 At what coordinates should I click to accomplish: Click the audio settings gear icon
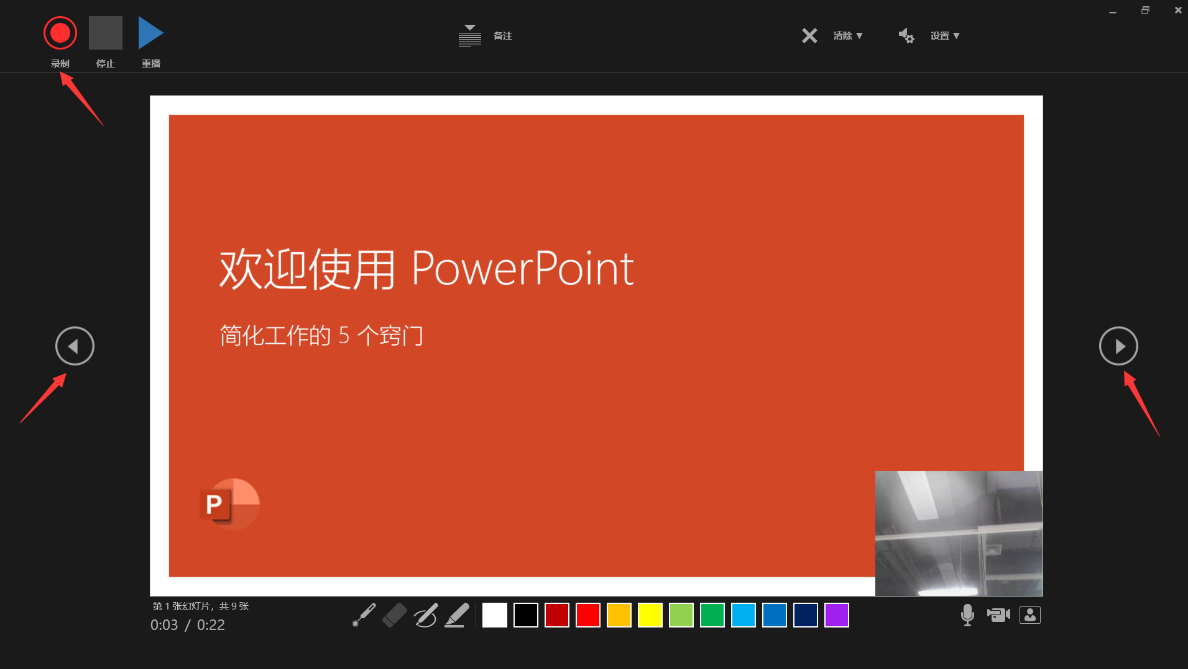(x=906, y=36)
